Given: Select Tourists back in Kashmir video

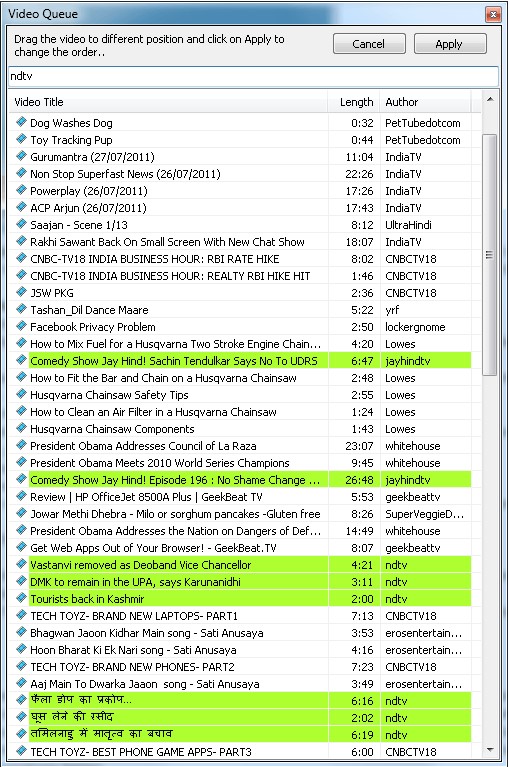Looking at the screenshot, I should coord(240,599).
